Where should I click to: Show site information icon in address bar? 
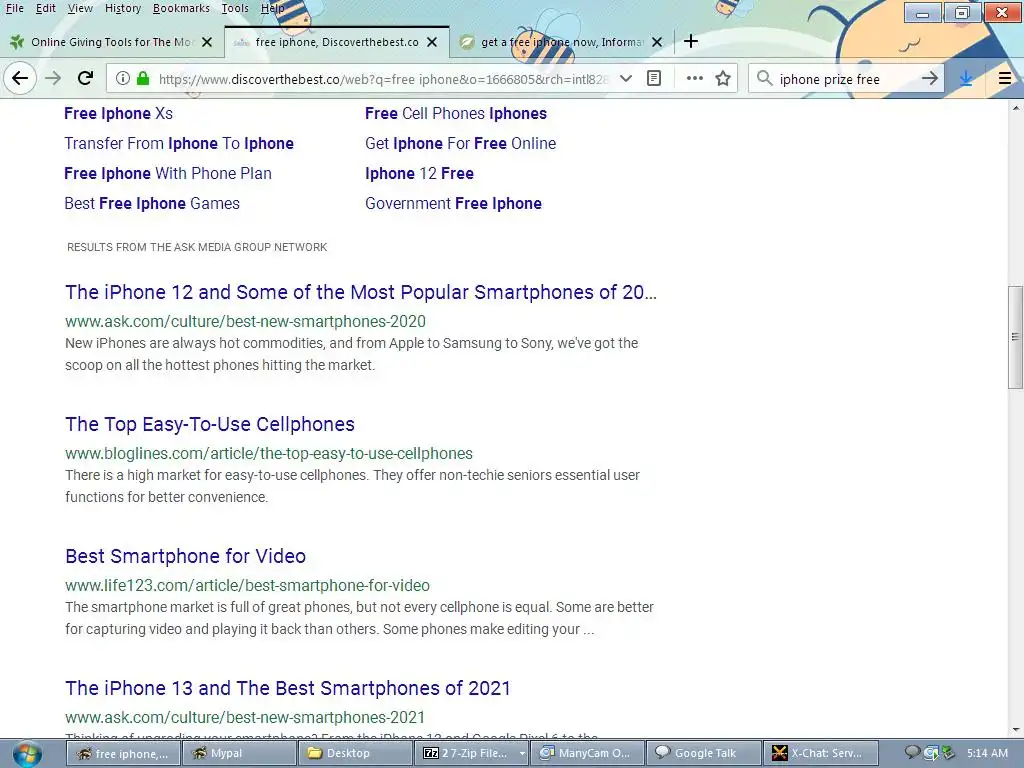pos(122,79)
